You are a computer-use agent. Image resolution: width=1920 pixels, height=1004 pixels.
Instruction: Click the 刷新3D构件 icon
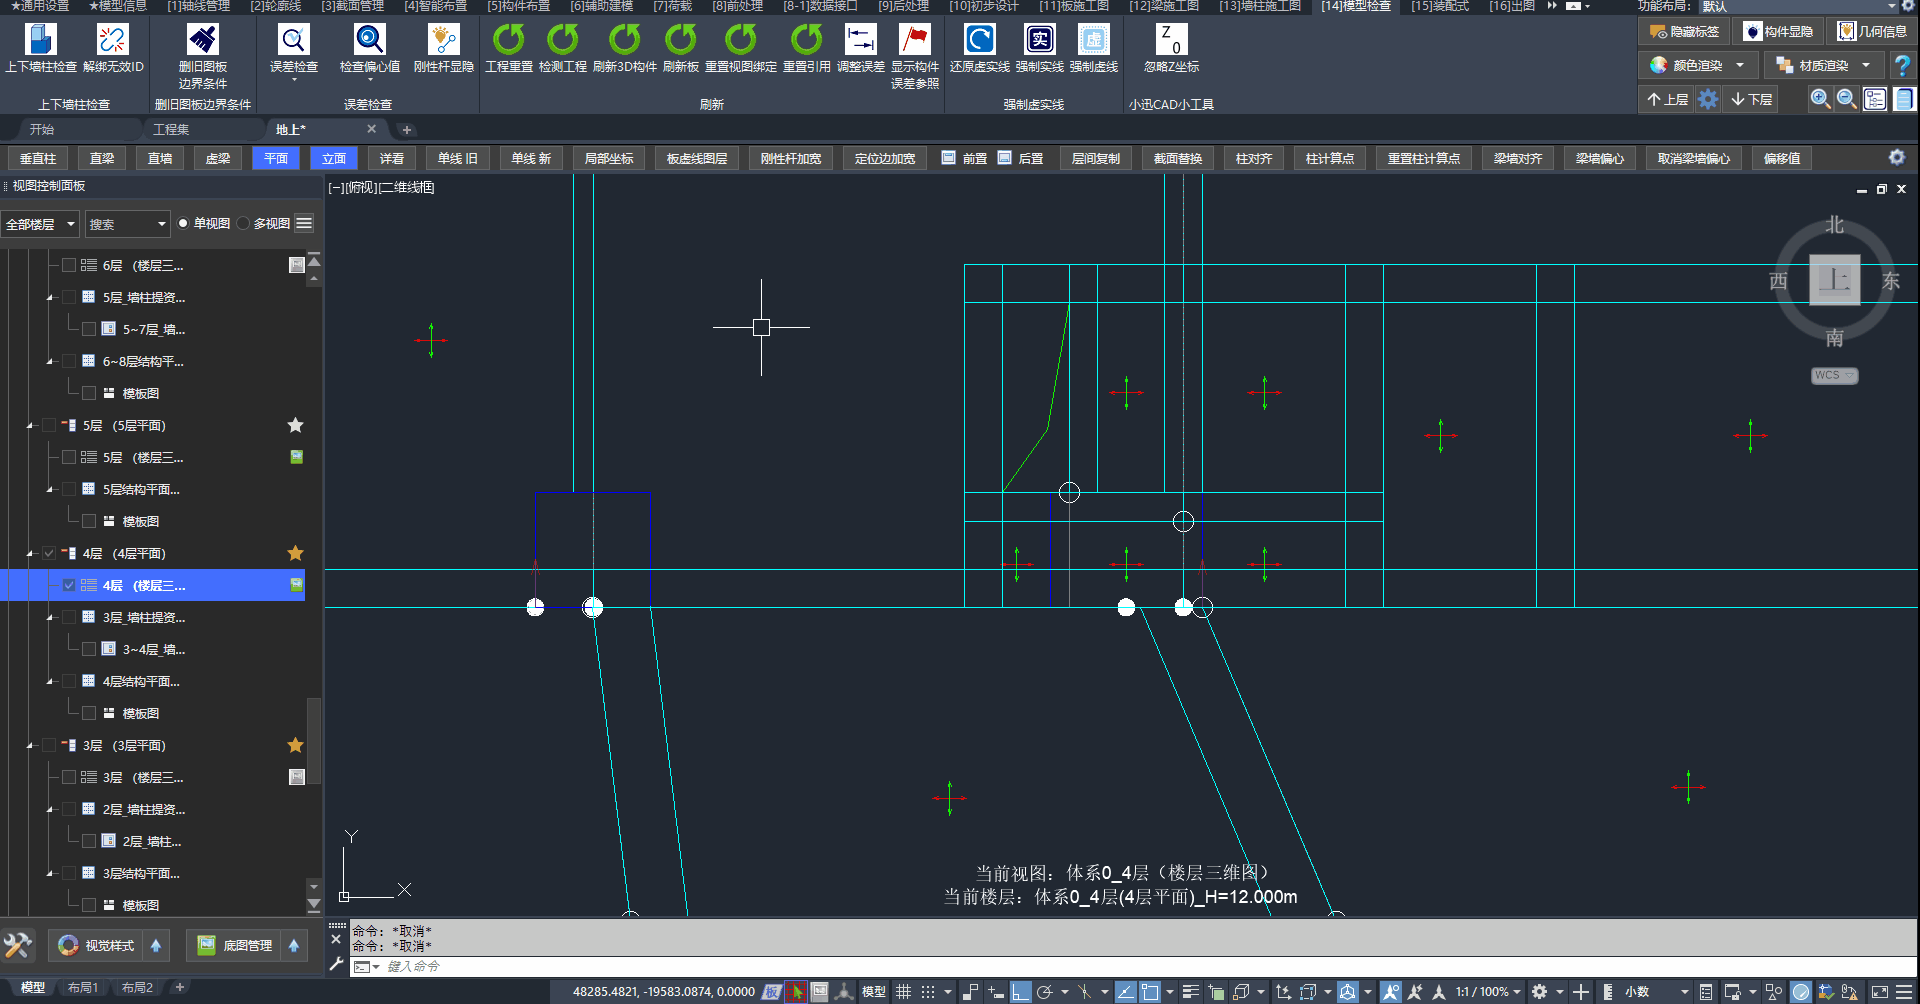coord(625,40)
